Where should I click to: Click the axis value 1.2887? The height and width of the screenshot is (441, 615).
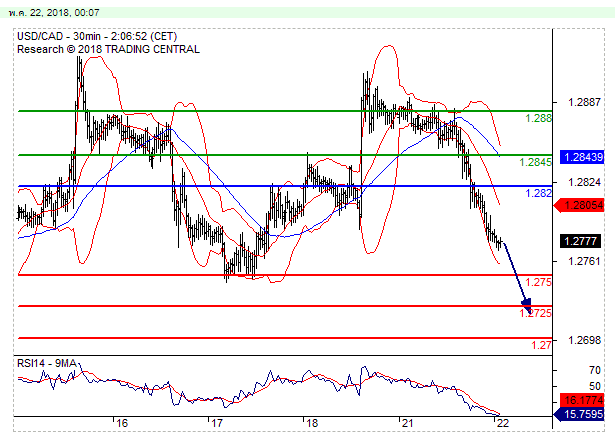[584, 102]
